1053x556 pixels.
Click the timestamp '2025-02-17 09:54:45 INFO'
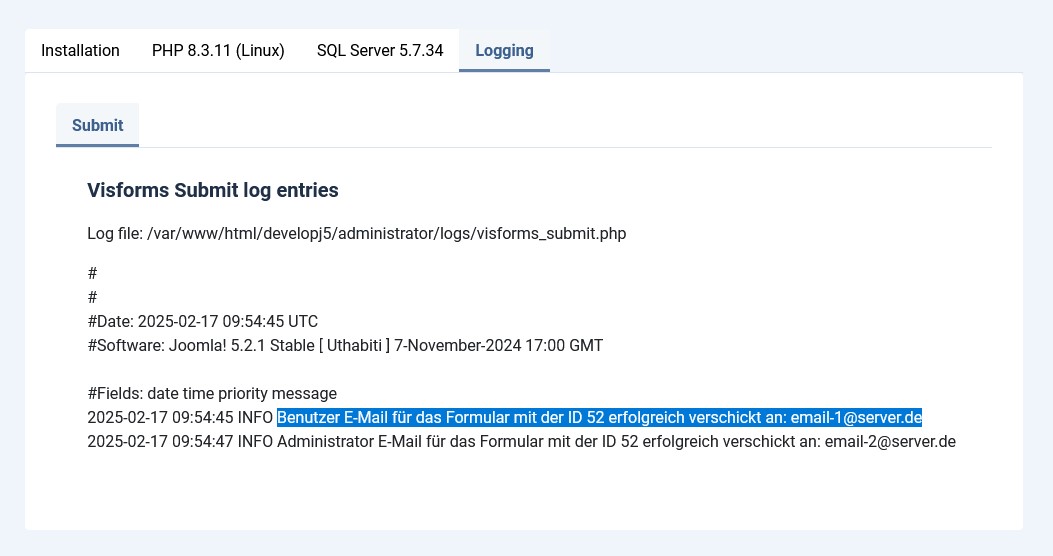(x=180, y=418)
